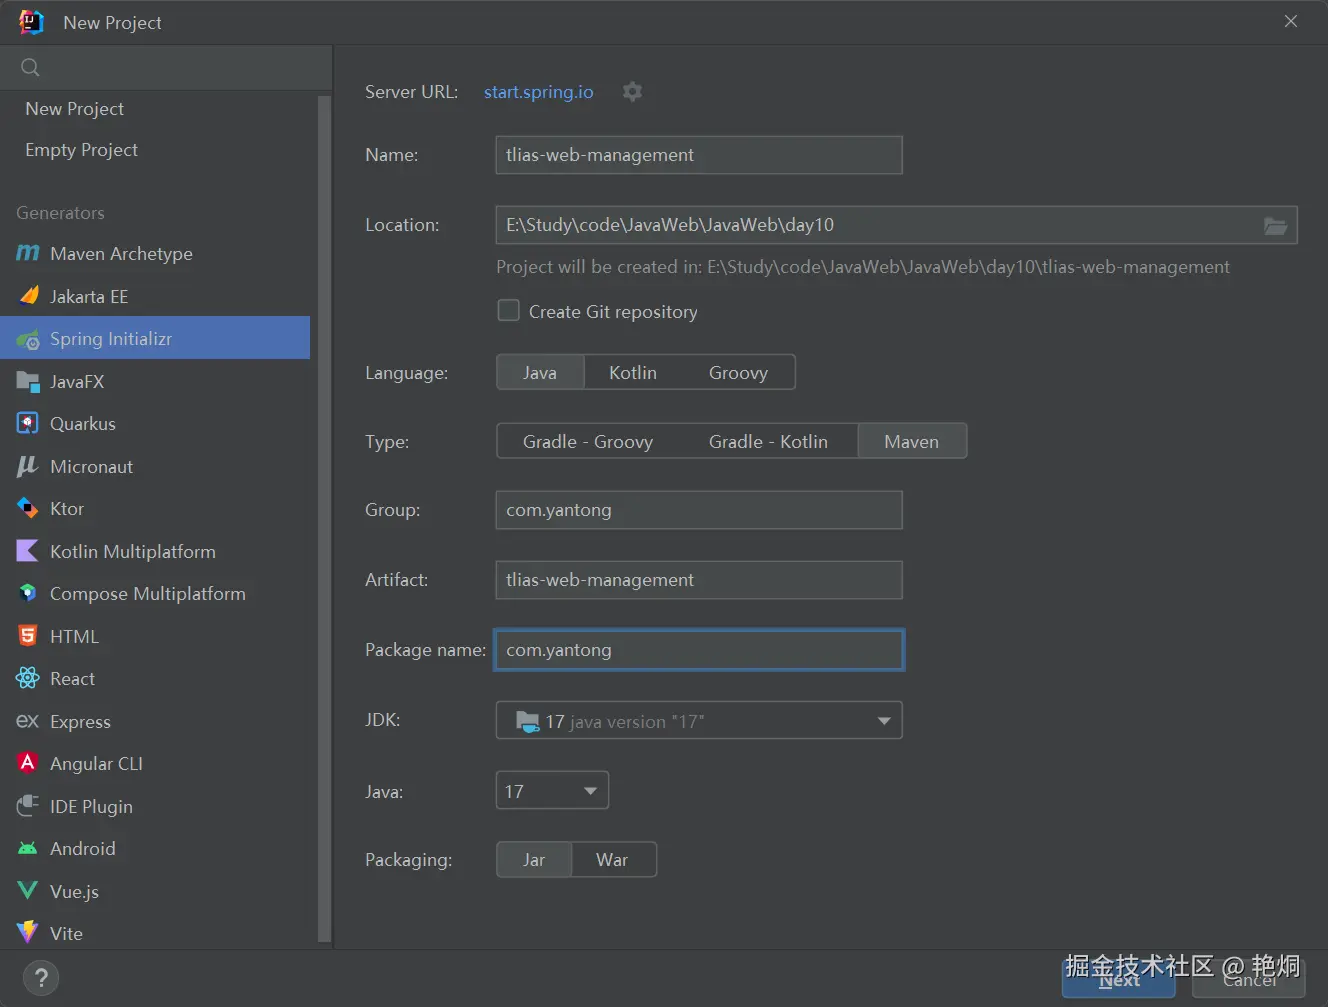Click the JavaFX folder icon
Screen dimensions: 1328x1007
[x=28, y=381]
